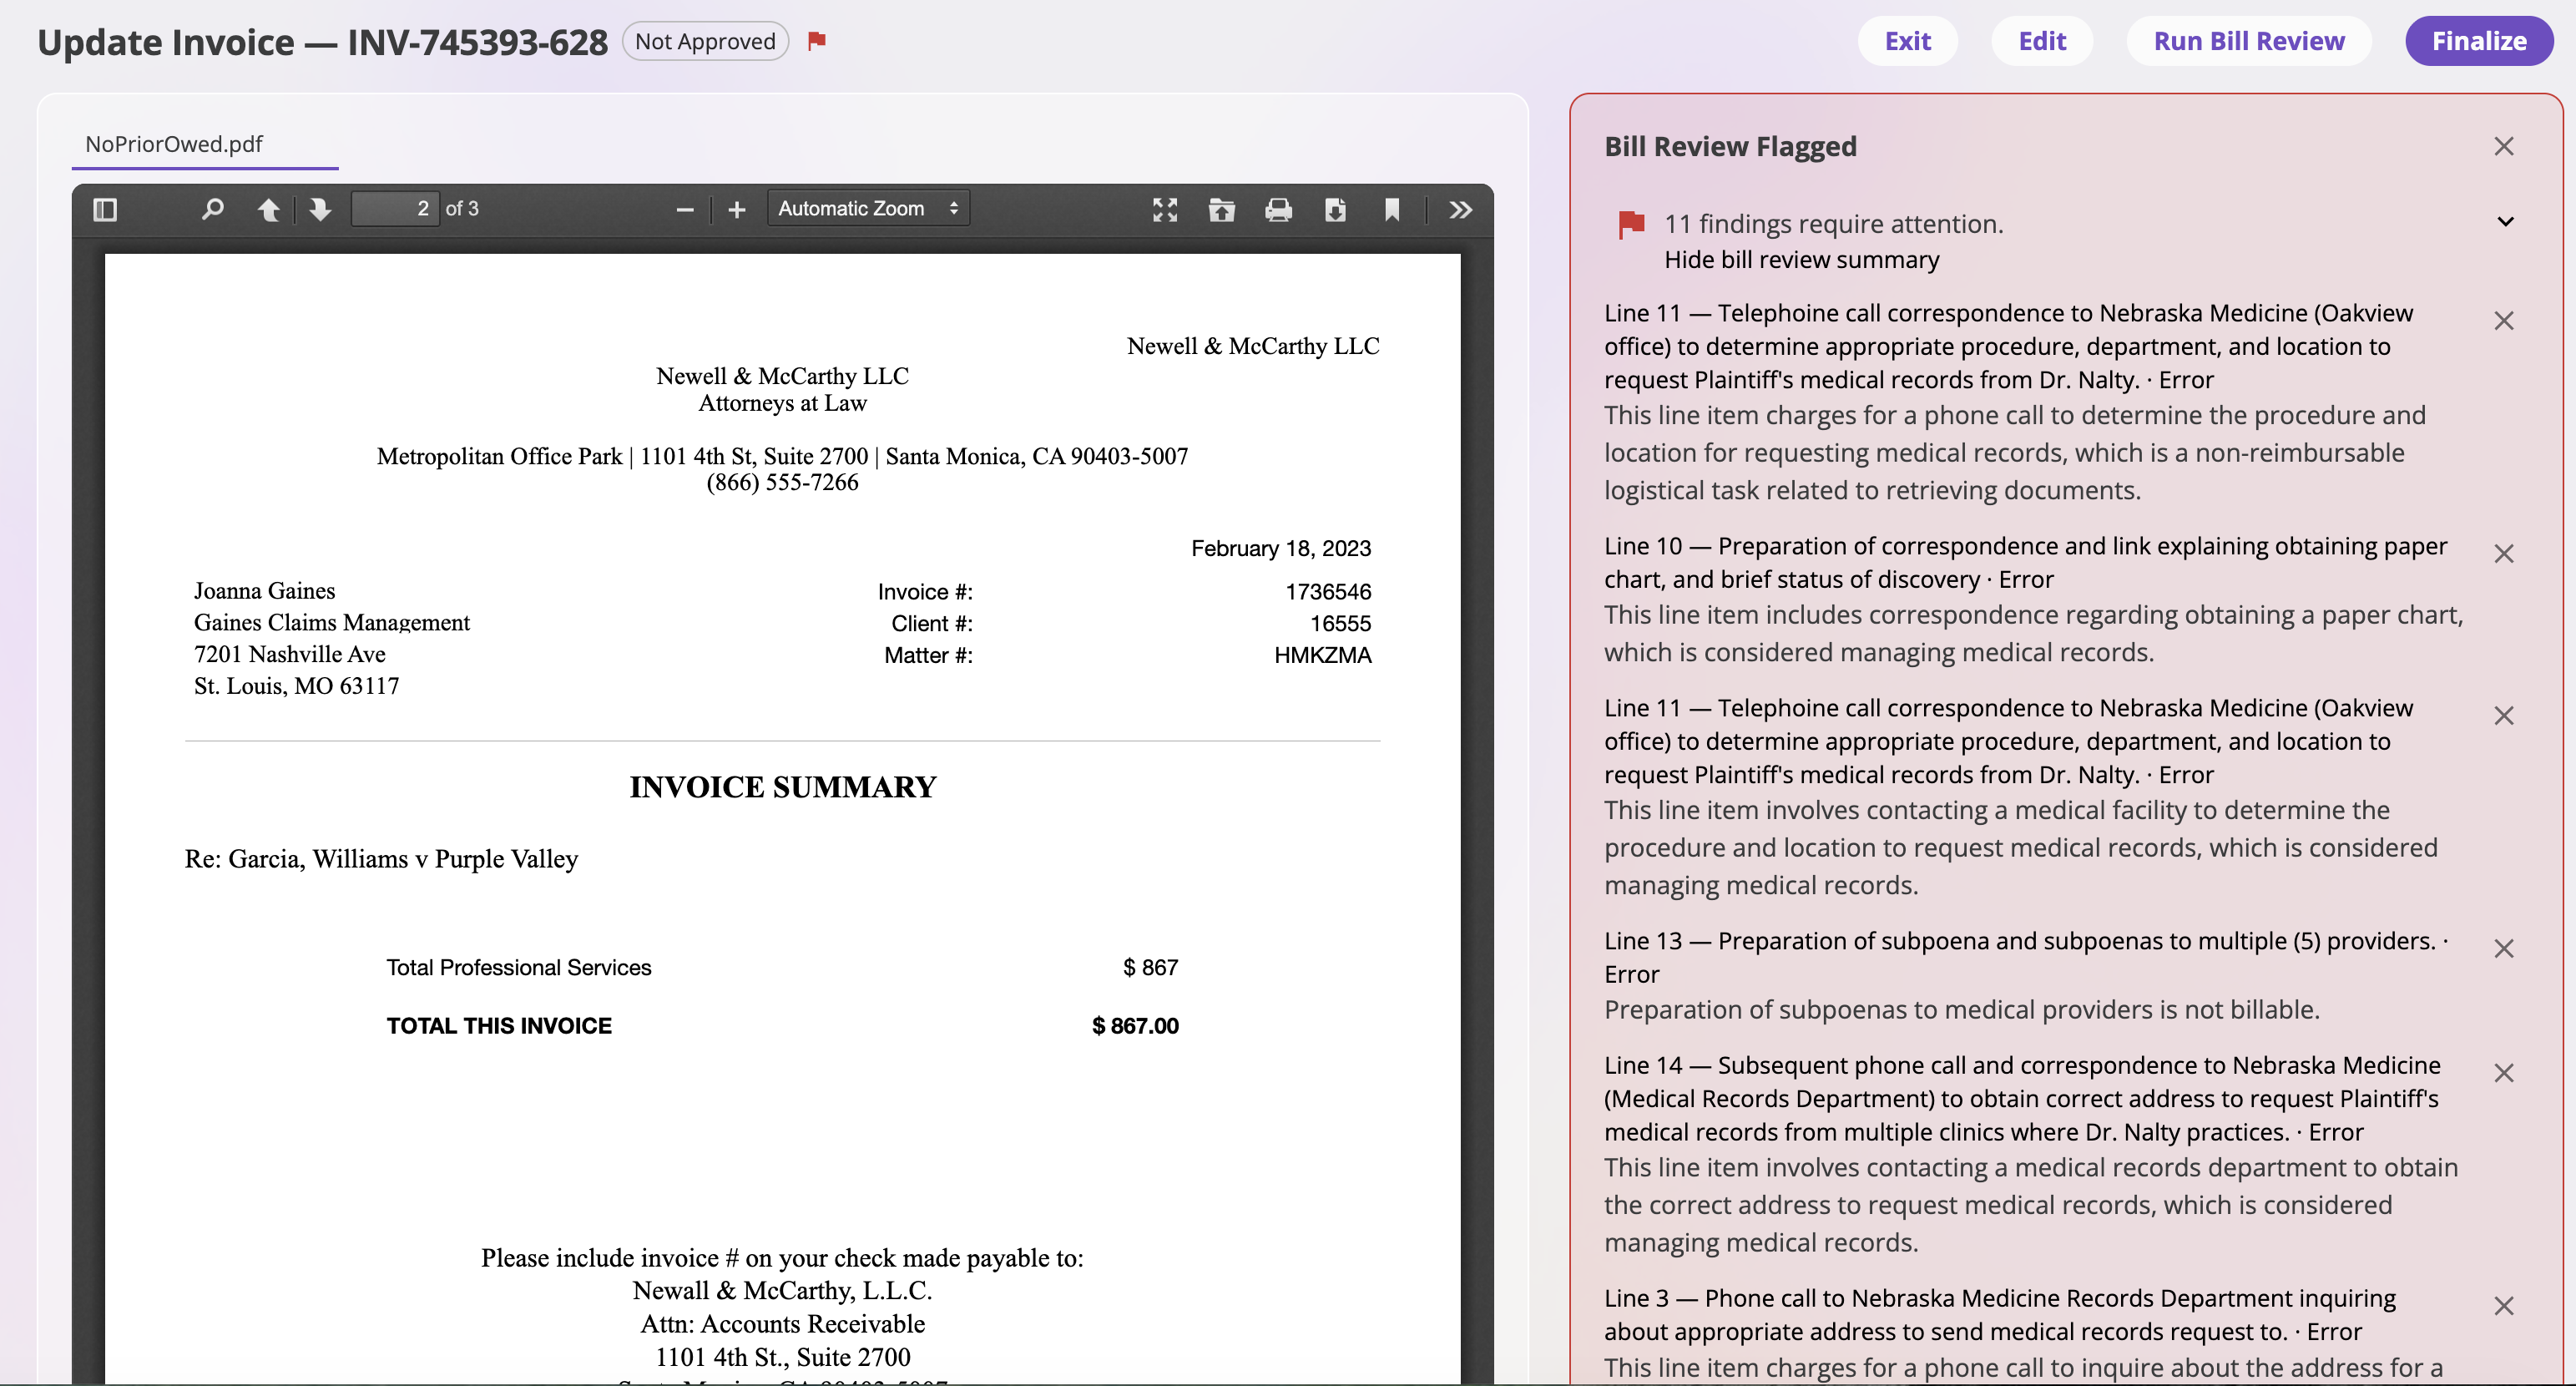Click the Exit button
2576x1386 pixels.
click(1907, 41)
